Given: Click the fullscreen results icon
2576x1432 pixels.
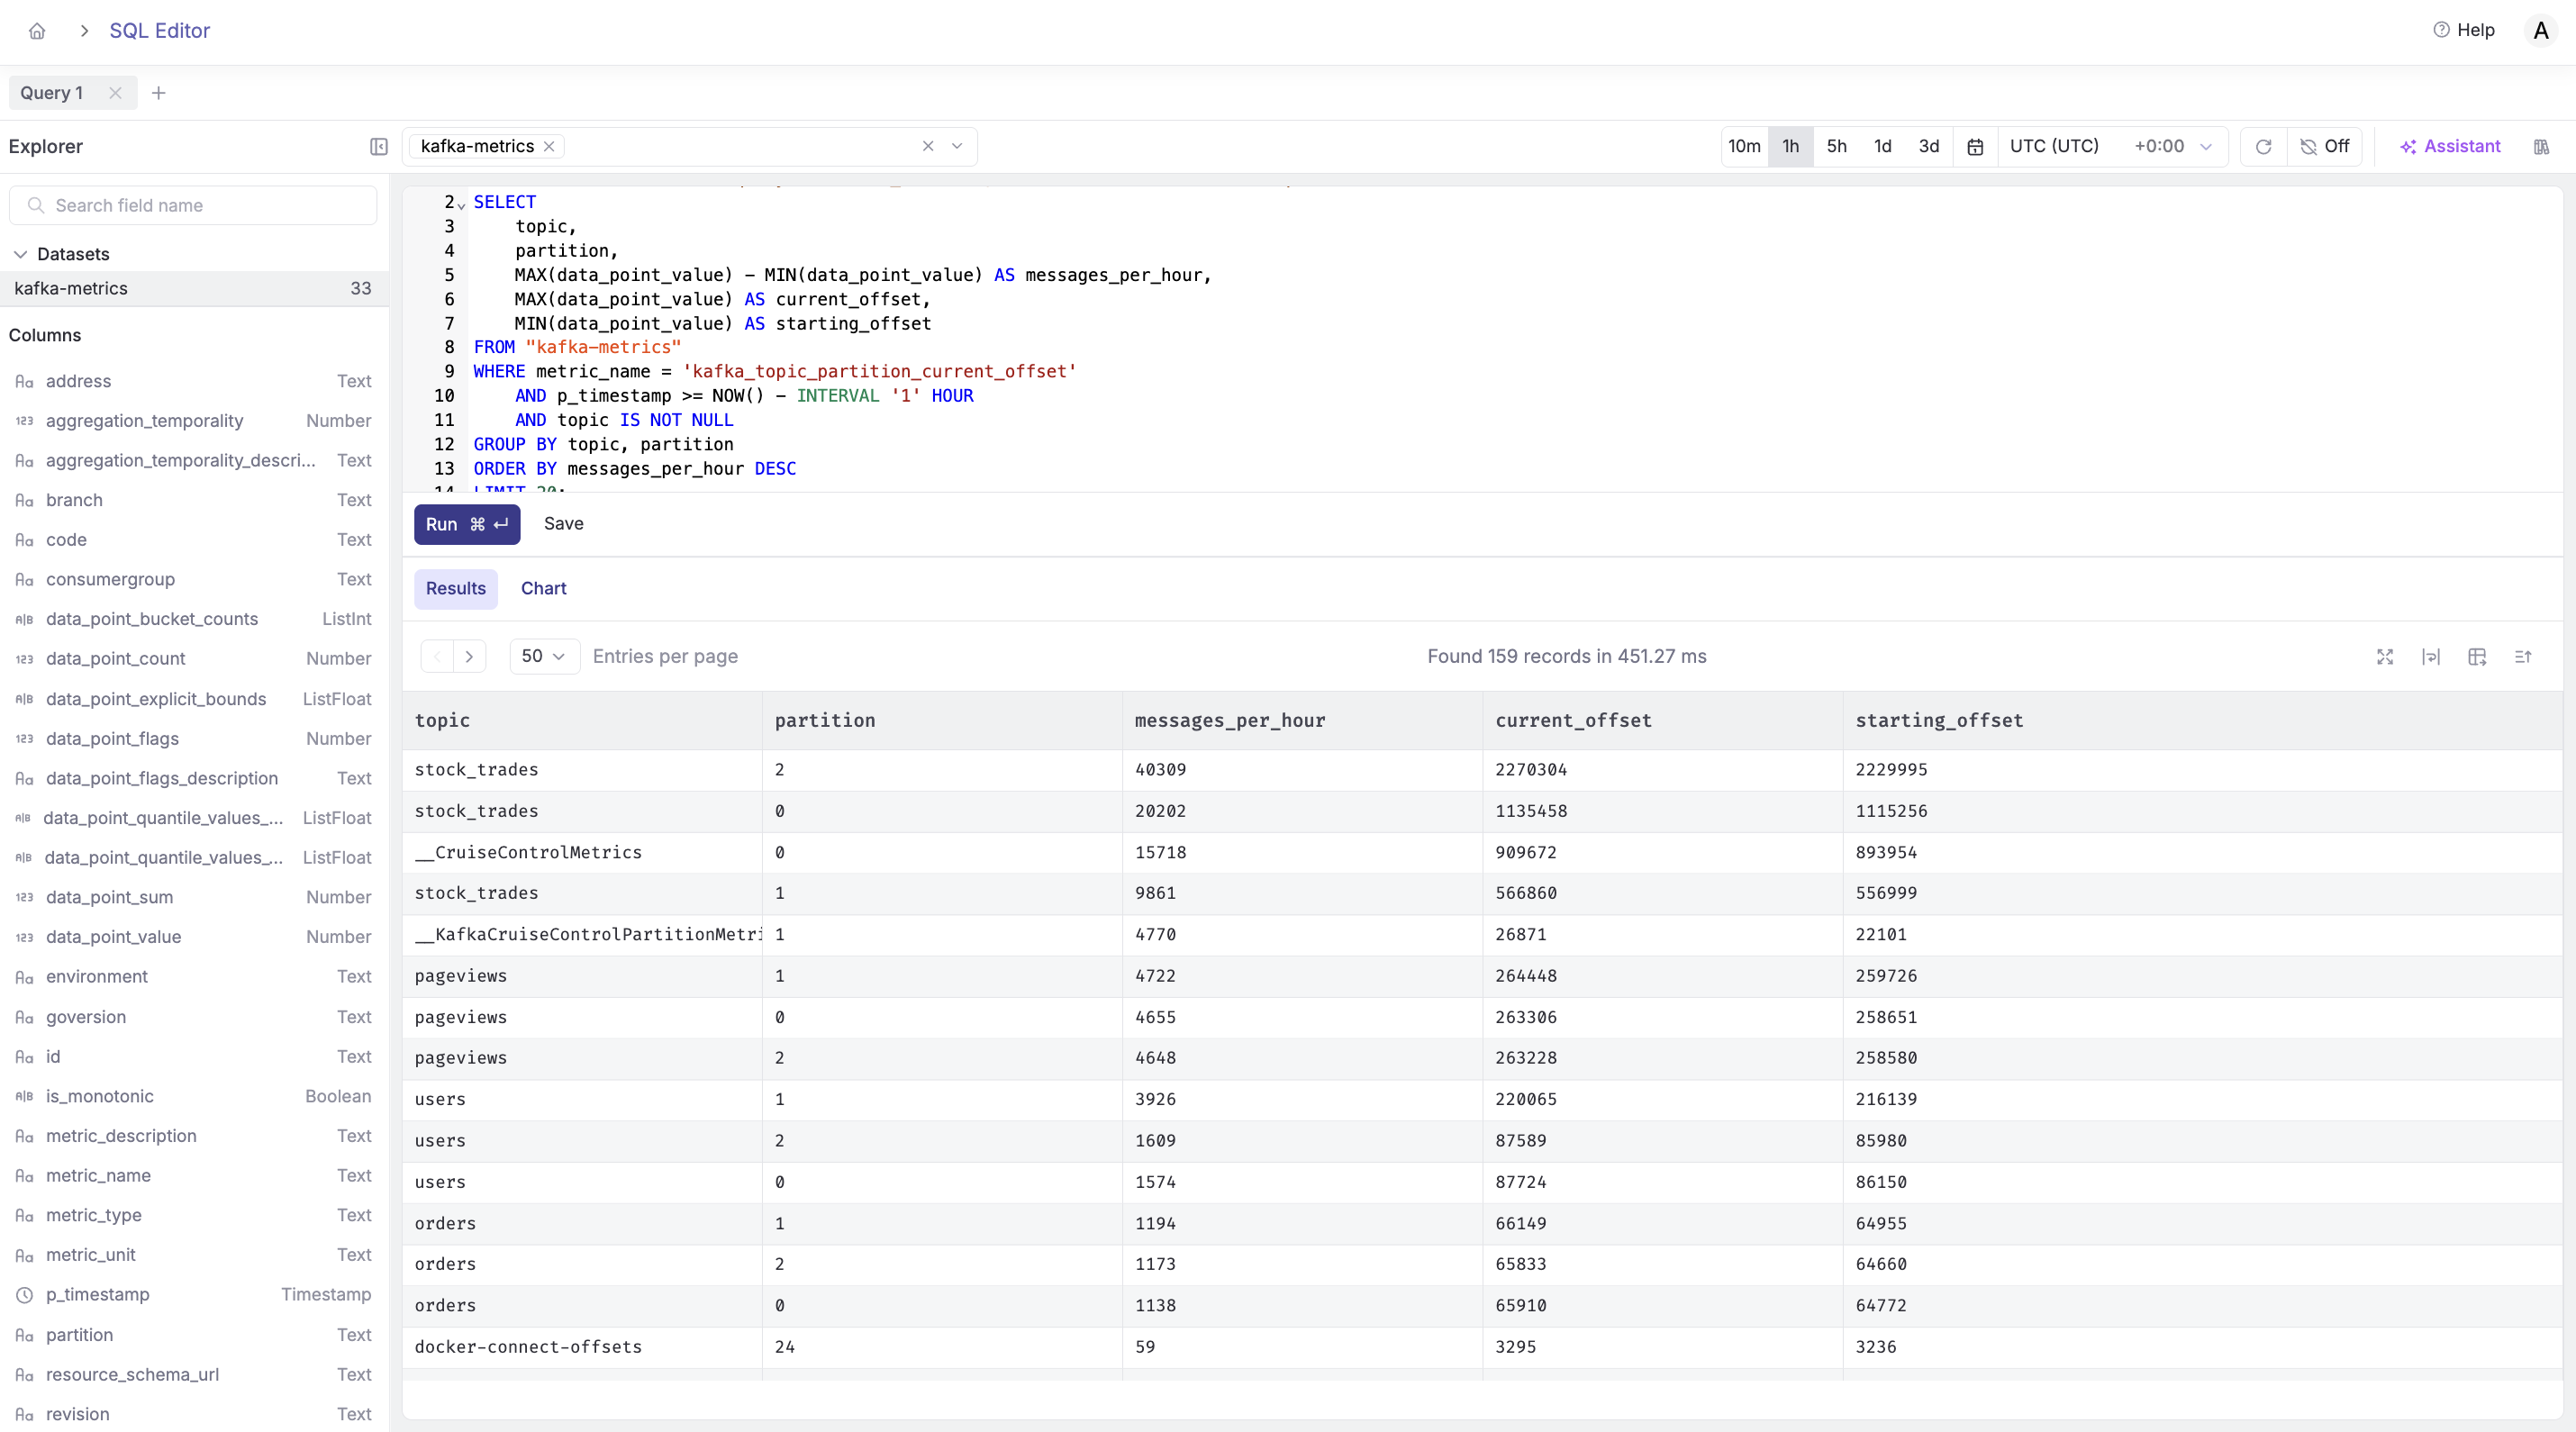Looking at the screenshot, I should 2385,657.
